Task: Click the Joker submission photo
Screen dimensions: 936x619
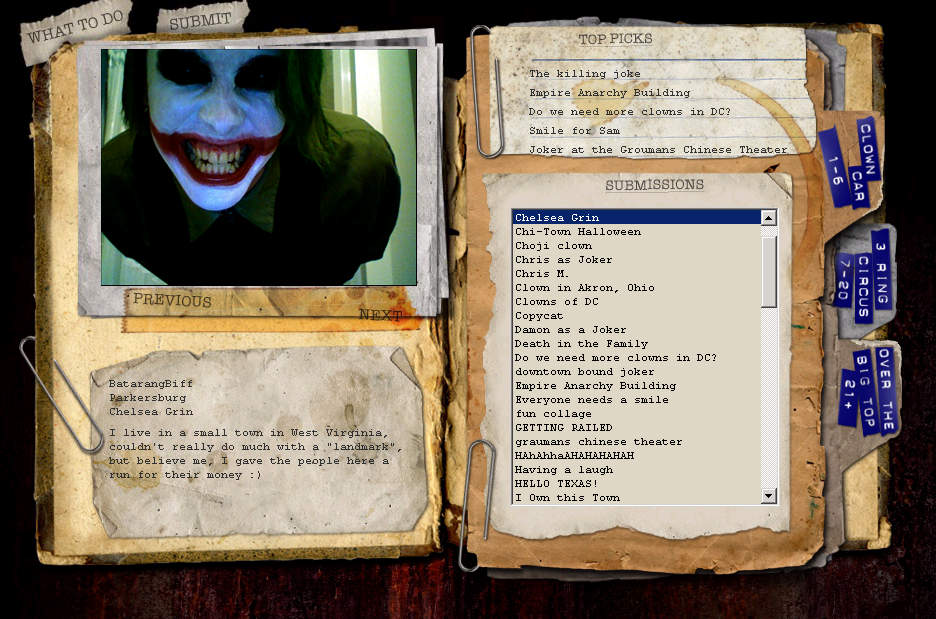Action: click(x=258, y=167)
